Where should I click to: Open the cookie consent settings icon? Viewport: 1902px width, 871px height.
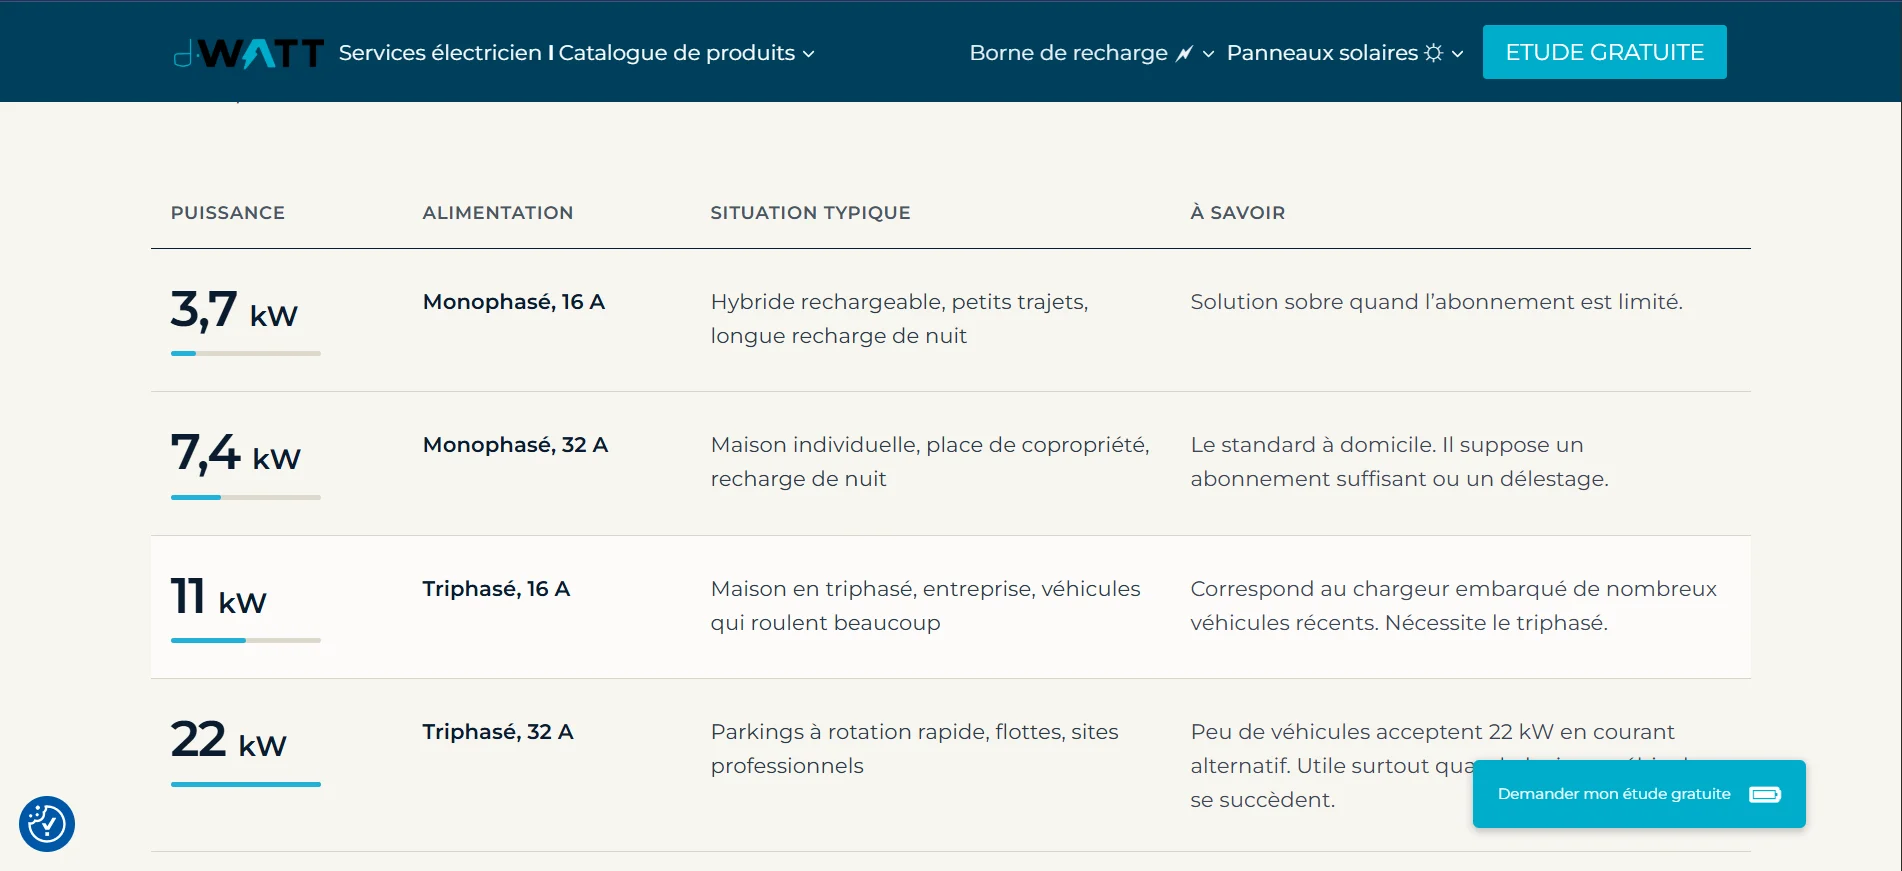coord(47,824)
